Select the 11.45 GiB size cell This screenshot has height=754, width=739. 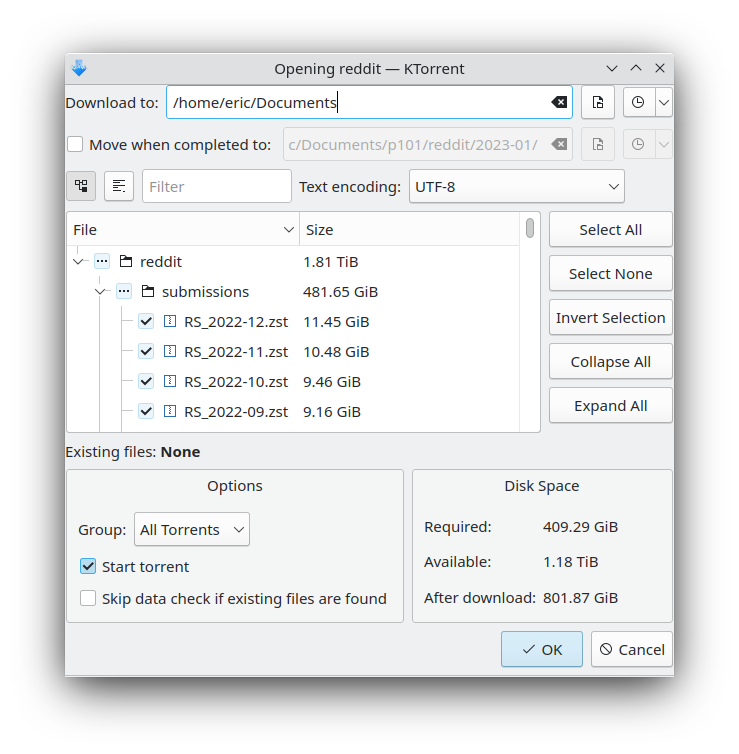pos(336,321)
